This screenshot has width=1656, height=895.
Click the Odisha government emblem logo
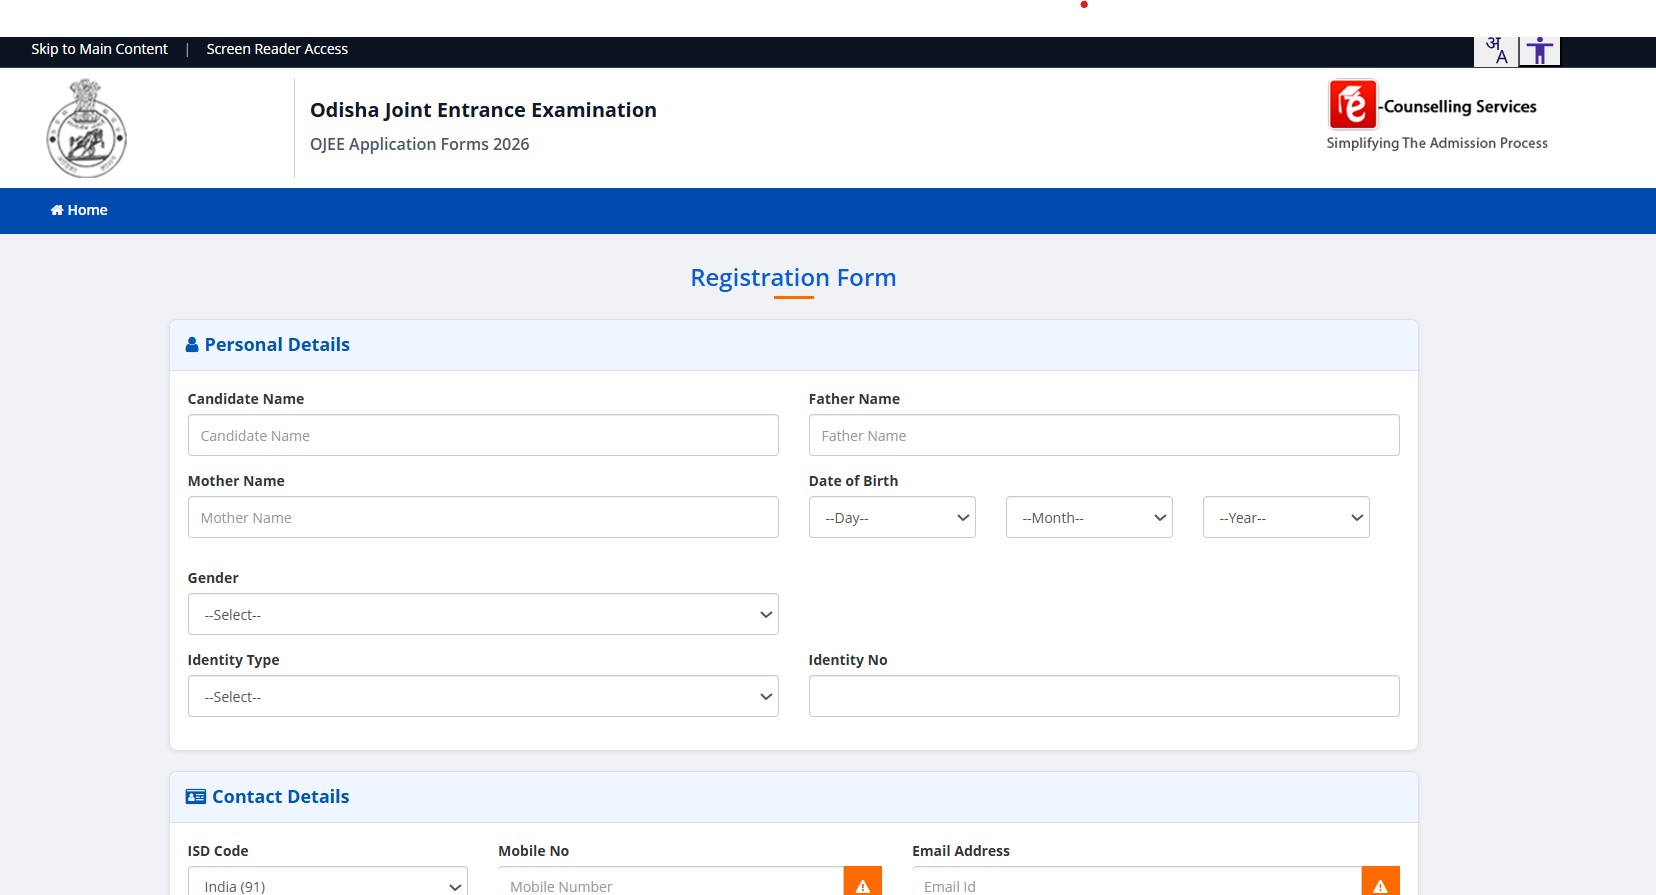coord(87,128)
